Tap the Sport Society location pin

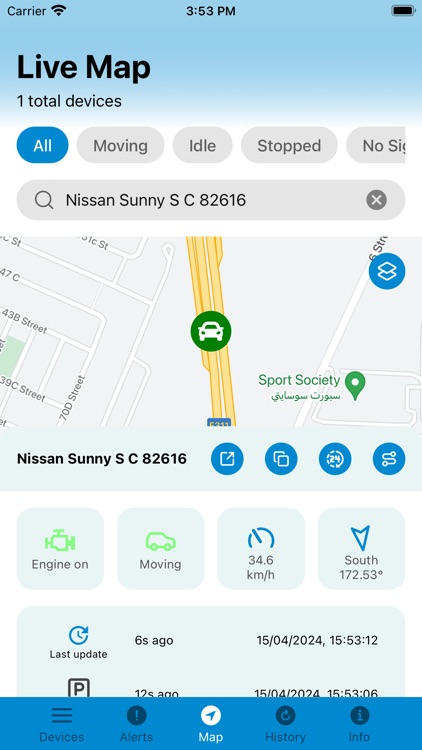tap(355, 386)
